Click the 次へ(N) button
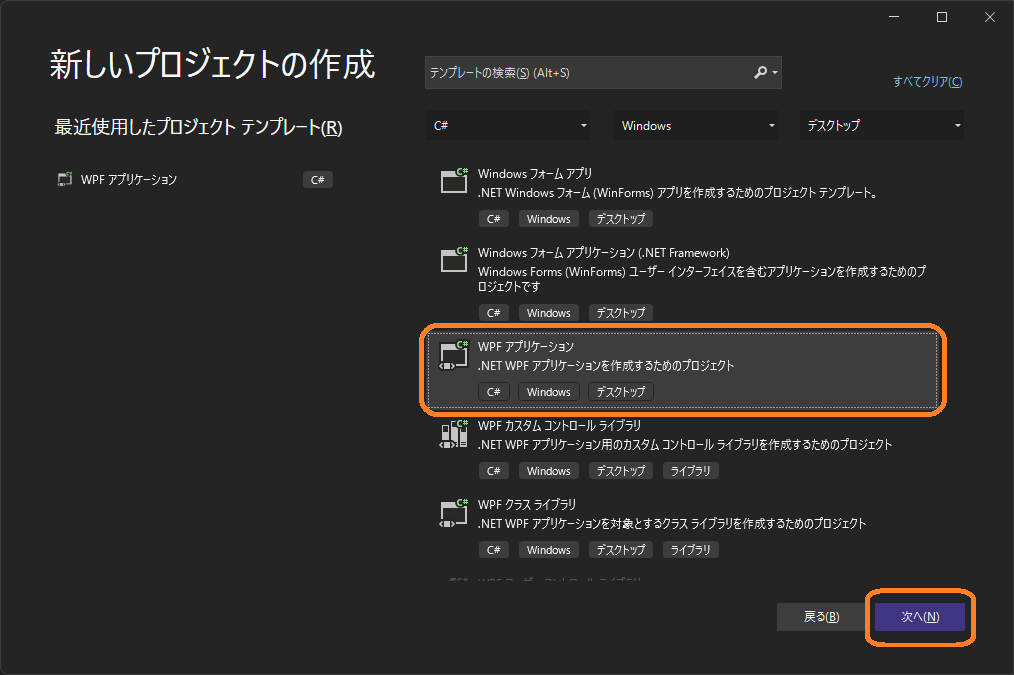1014x675 pixels. [920, 617]
